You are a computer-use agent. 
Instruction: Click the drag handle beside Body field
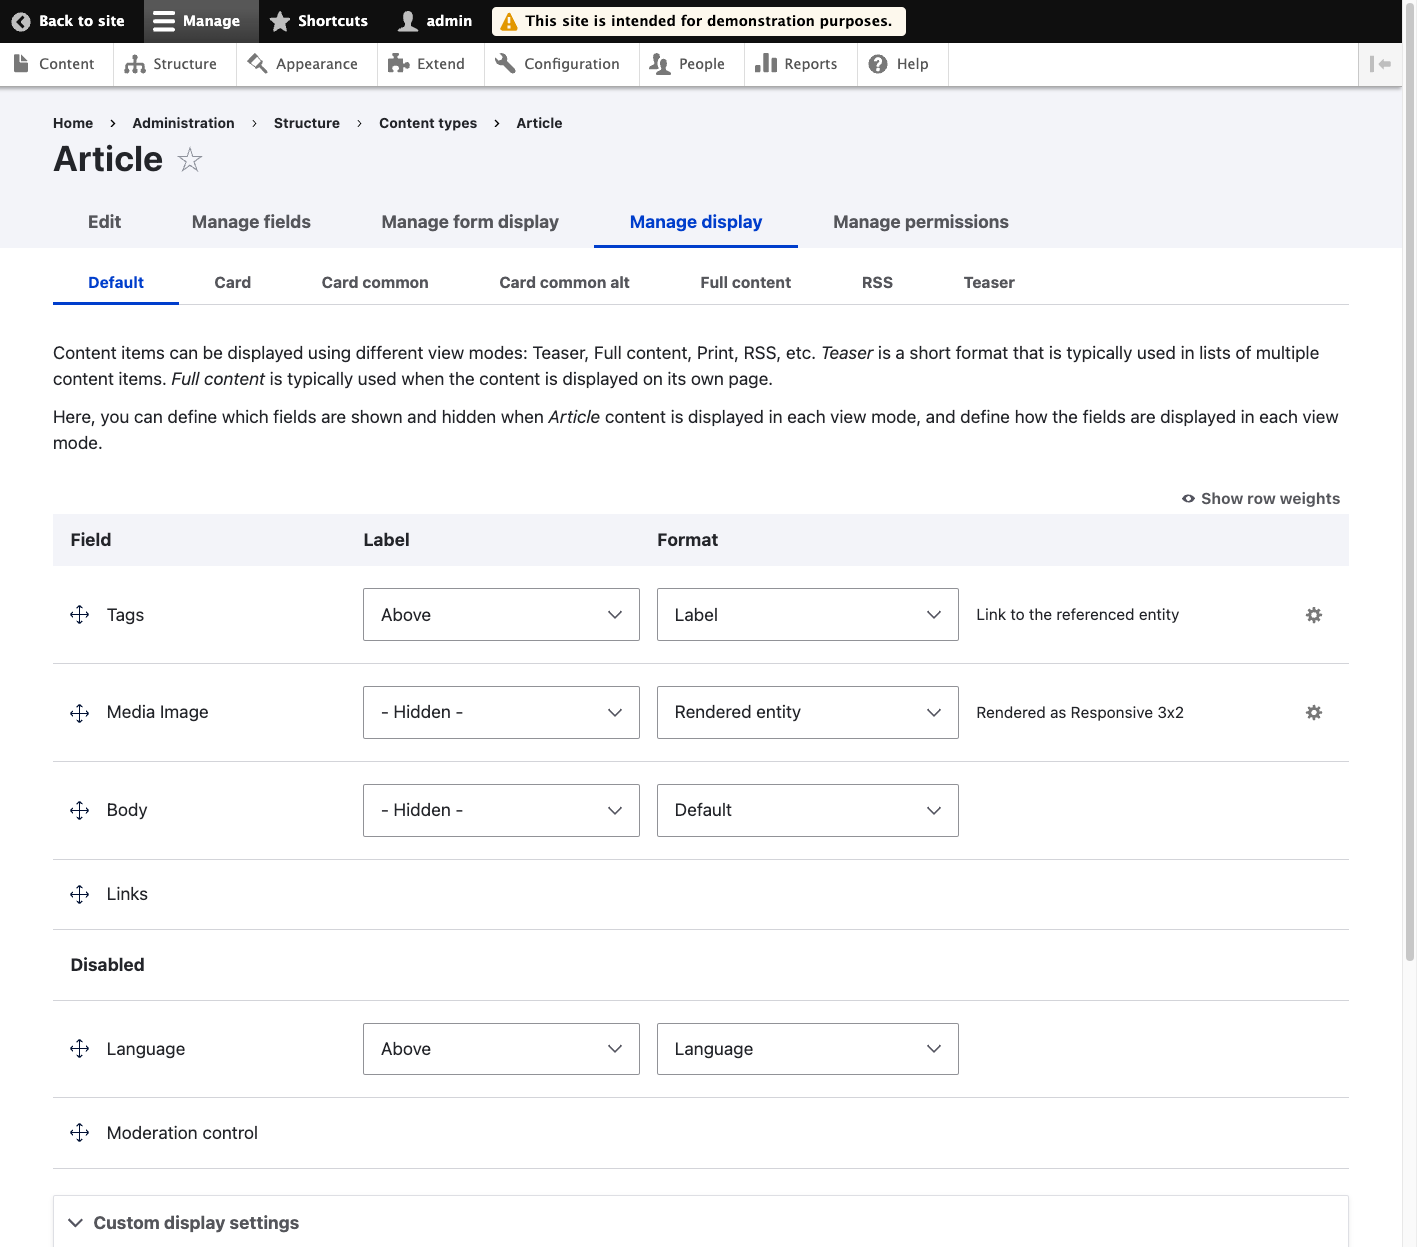tap(79, 810)
